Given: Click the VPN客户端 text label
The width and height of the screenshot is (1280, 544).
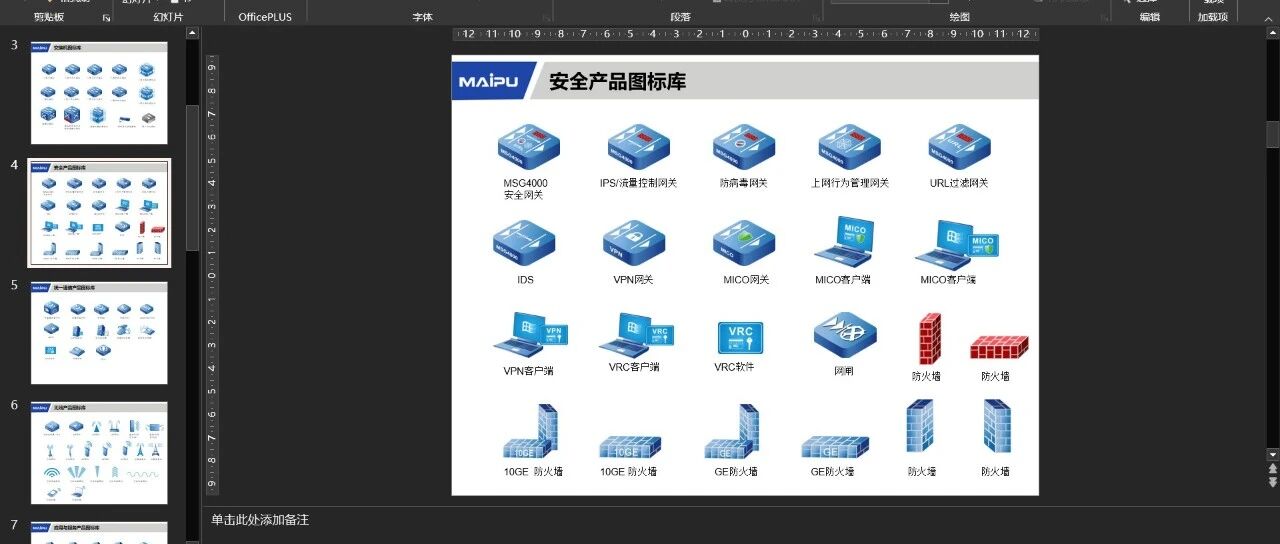Looking at the screenshot, I should pyautogui.click(x=528, y=371).
